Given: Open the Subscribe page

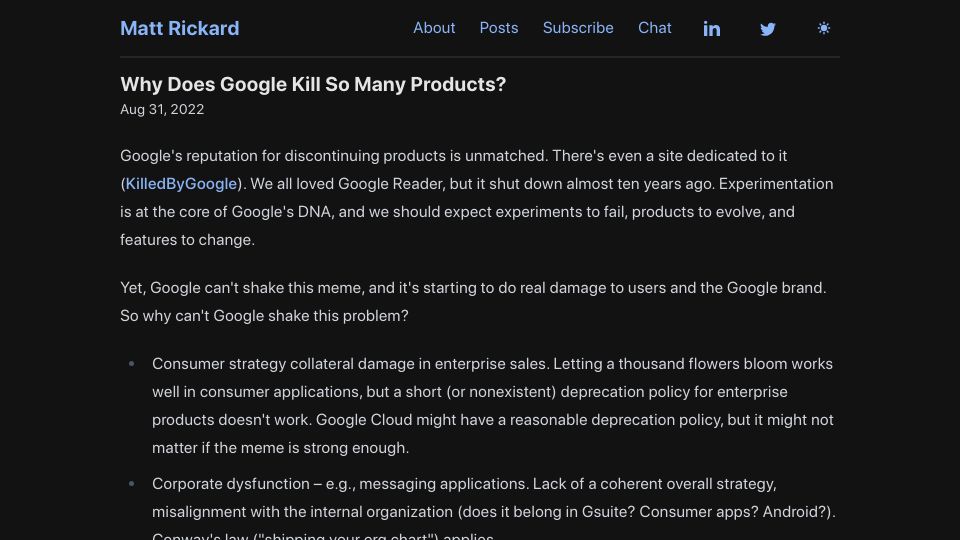Looking at the screenshot, I should tap(578, 28).
